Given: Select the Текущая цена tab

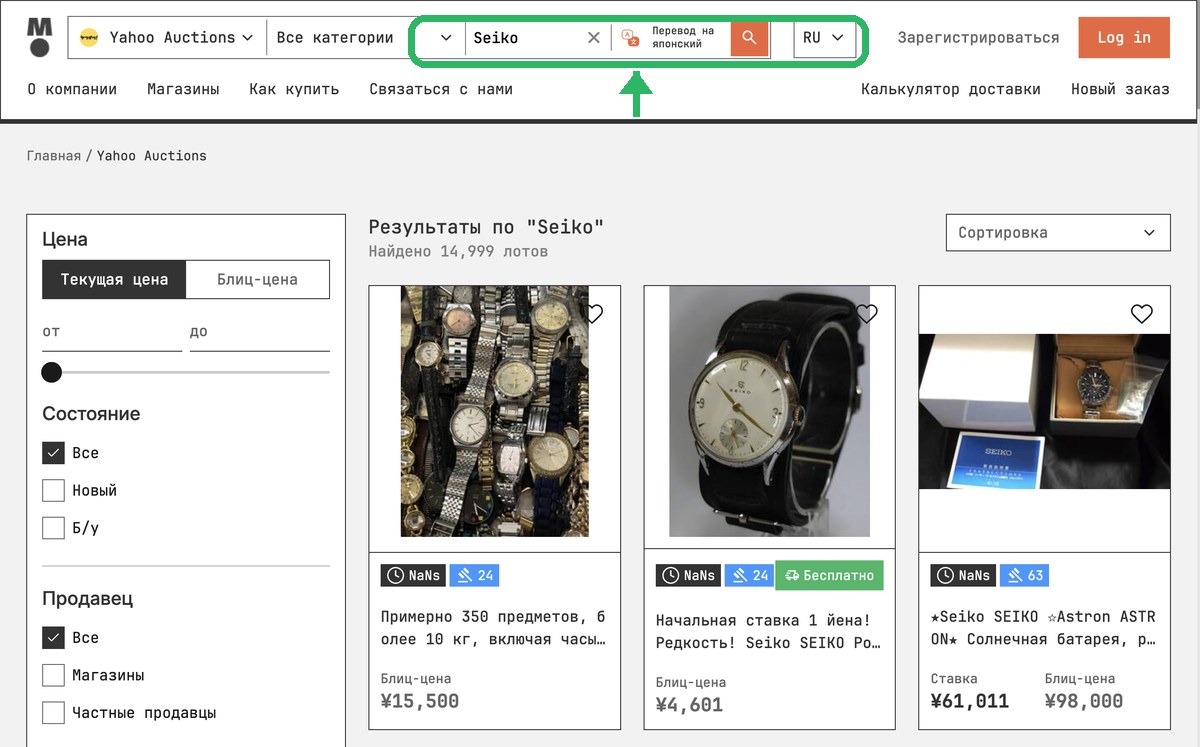Looking at the screenshot, I should pos(114,280).
